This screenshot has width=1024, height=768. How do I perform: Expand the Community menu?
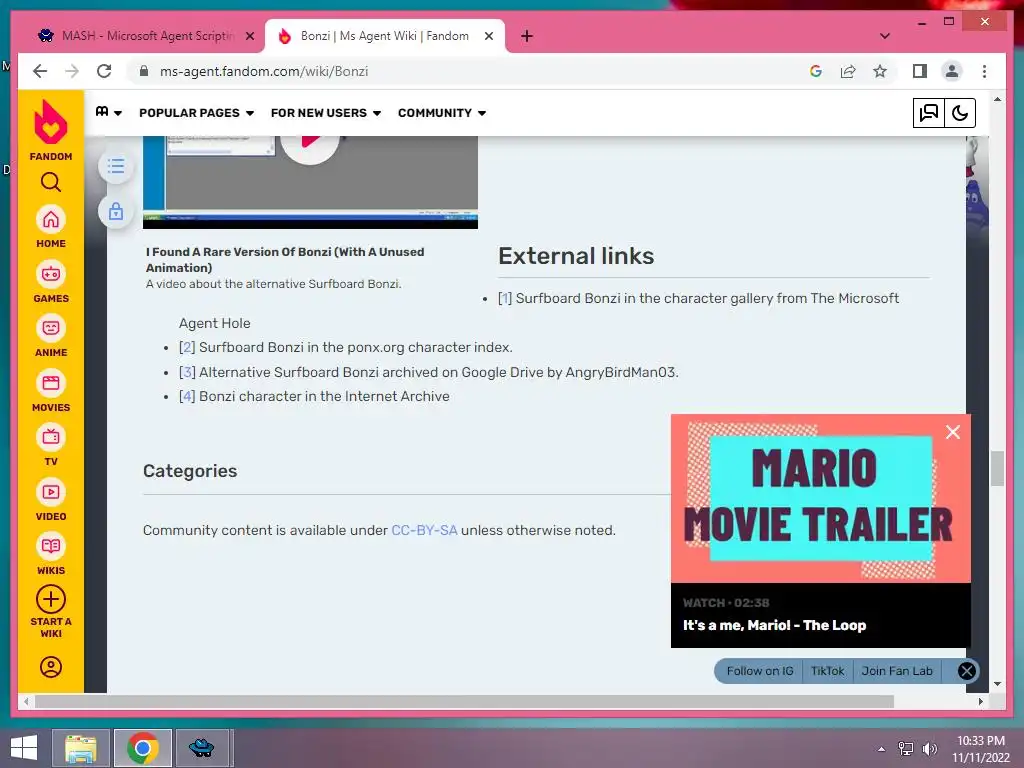coord(442,113)
